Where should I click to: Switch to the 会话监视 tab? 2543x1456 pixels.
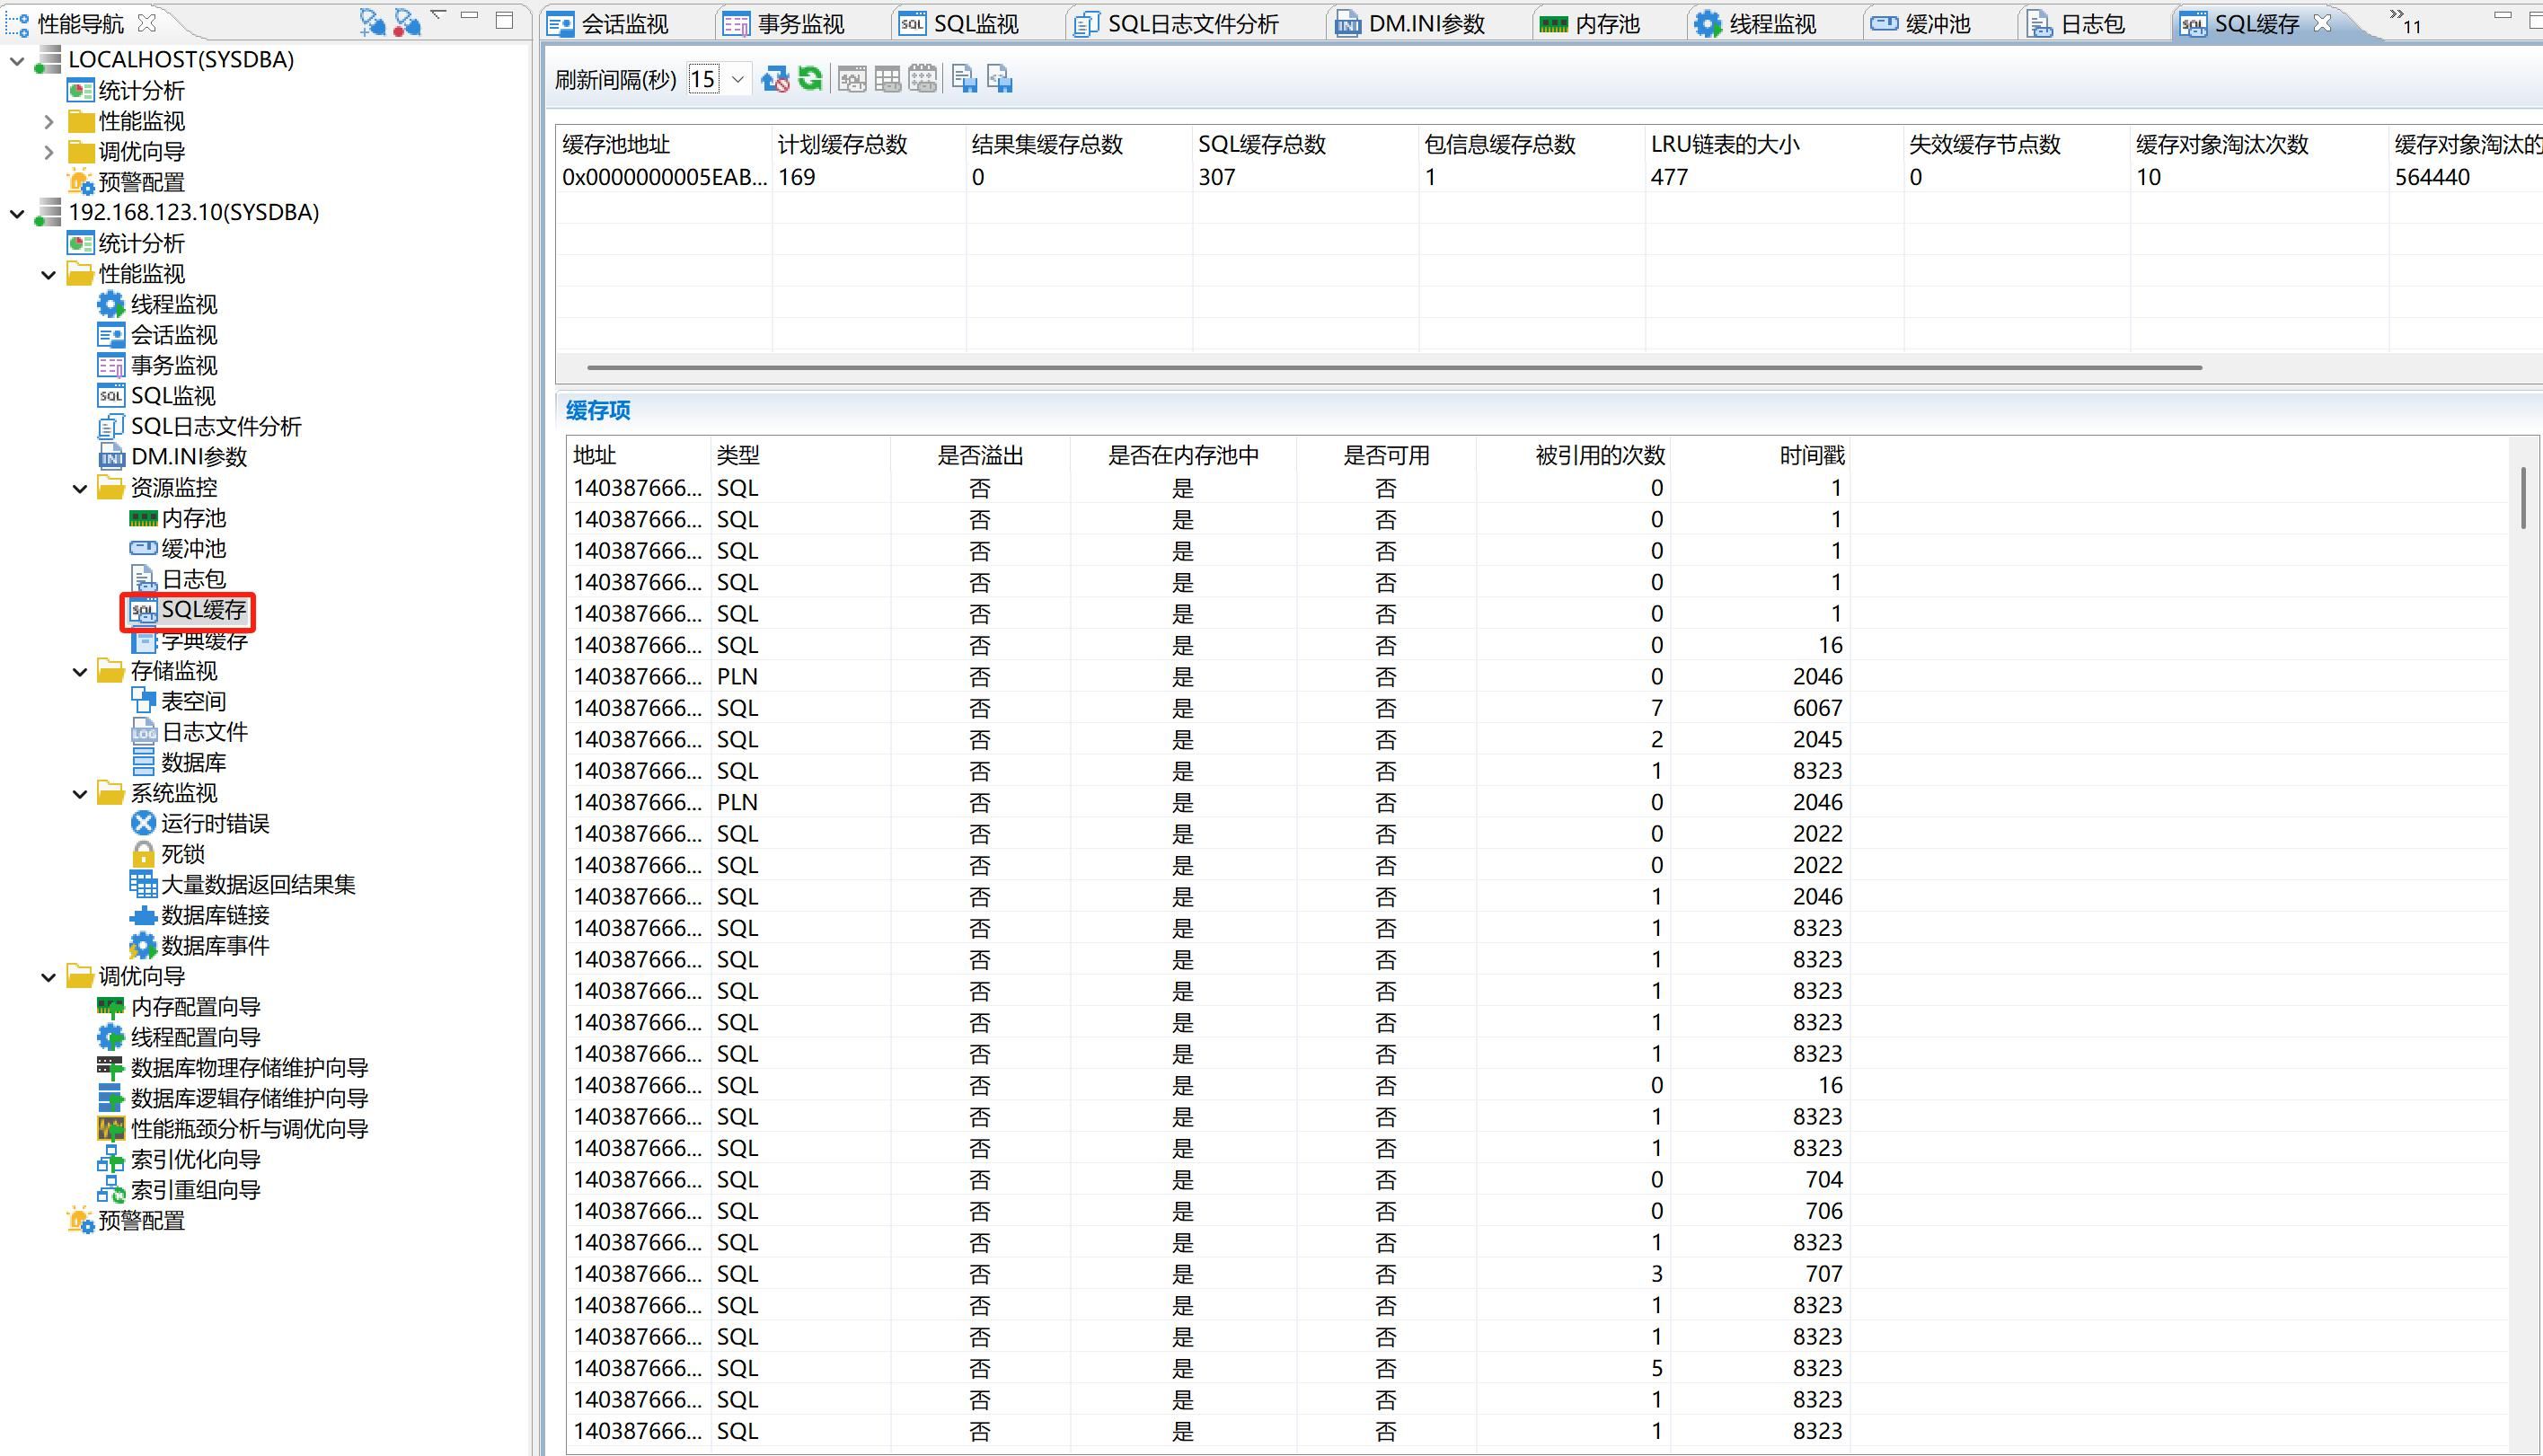click(x=609, y=24)
